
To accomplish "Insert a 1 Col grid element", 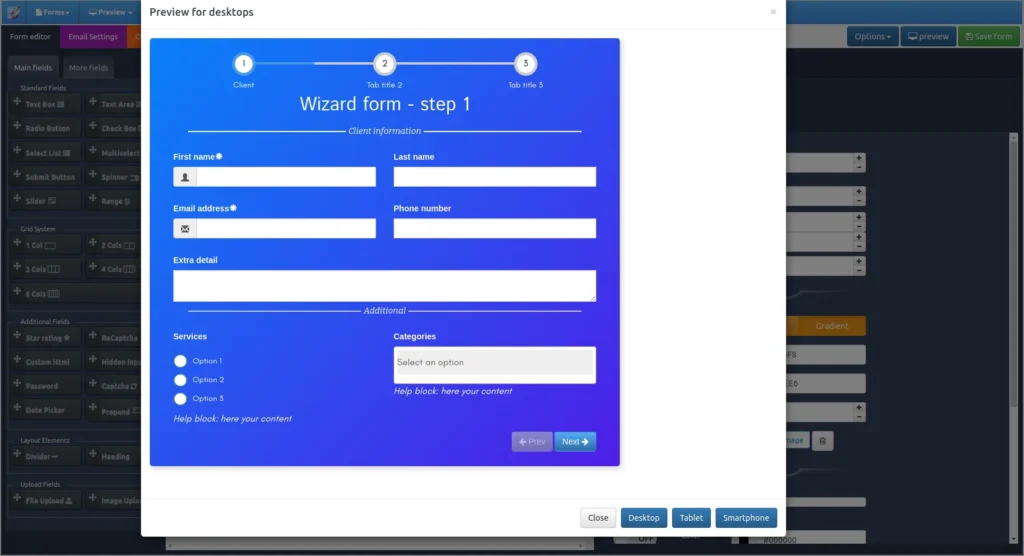I will (45, 244).
